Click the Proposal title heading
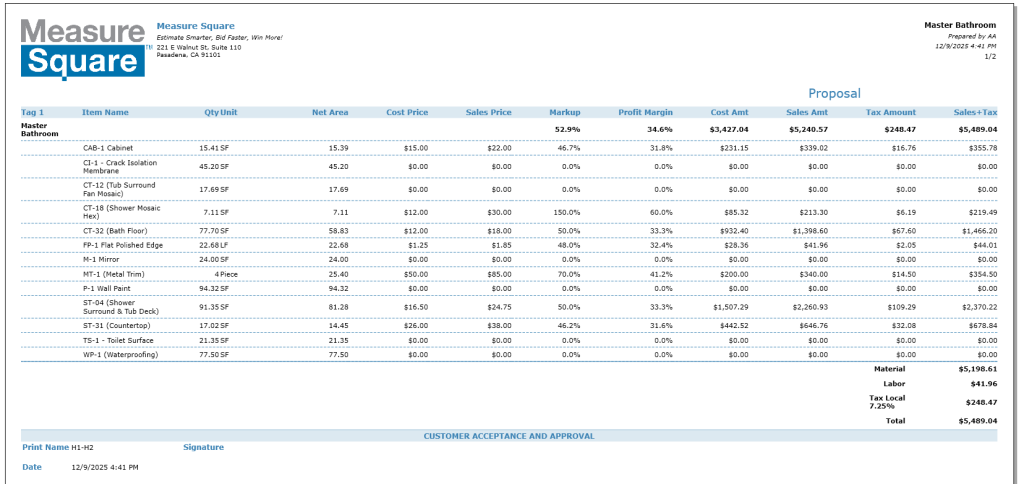This screenshot has width=1024, height=484. (x=834, y=93)
